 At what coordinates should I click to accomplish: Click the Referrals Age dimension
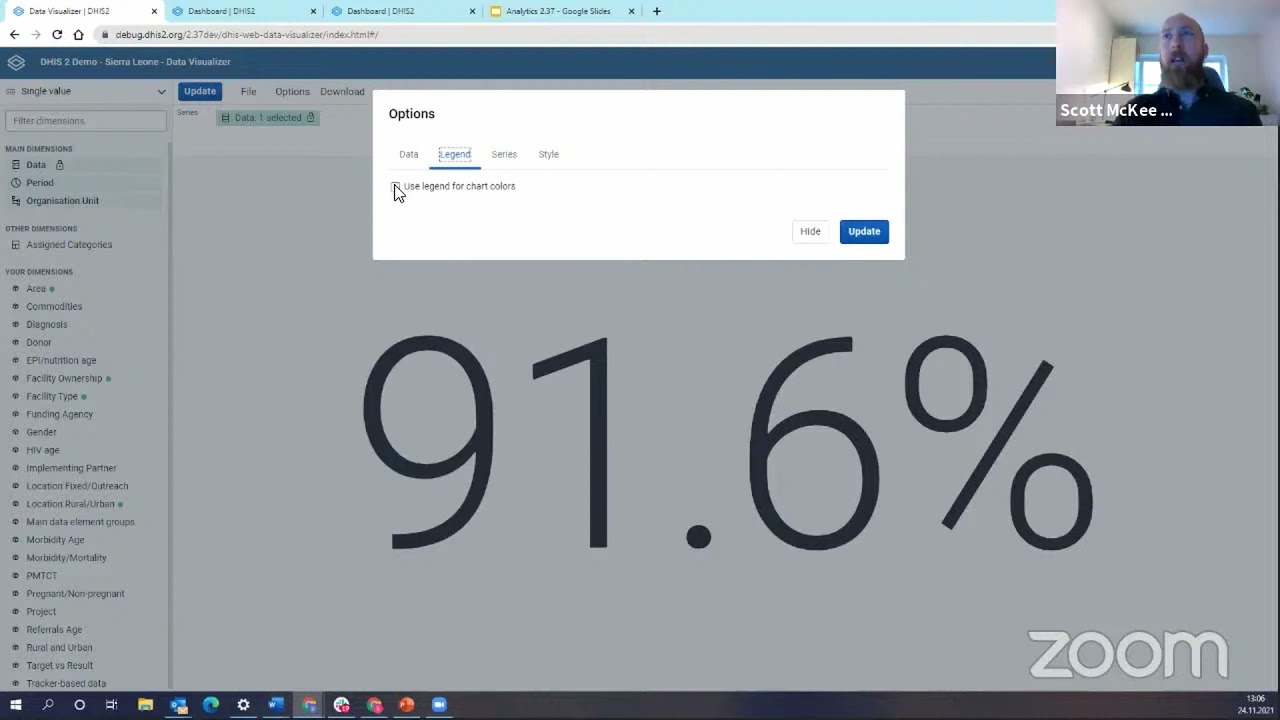point(54,630)
